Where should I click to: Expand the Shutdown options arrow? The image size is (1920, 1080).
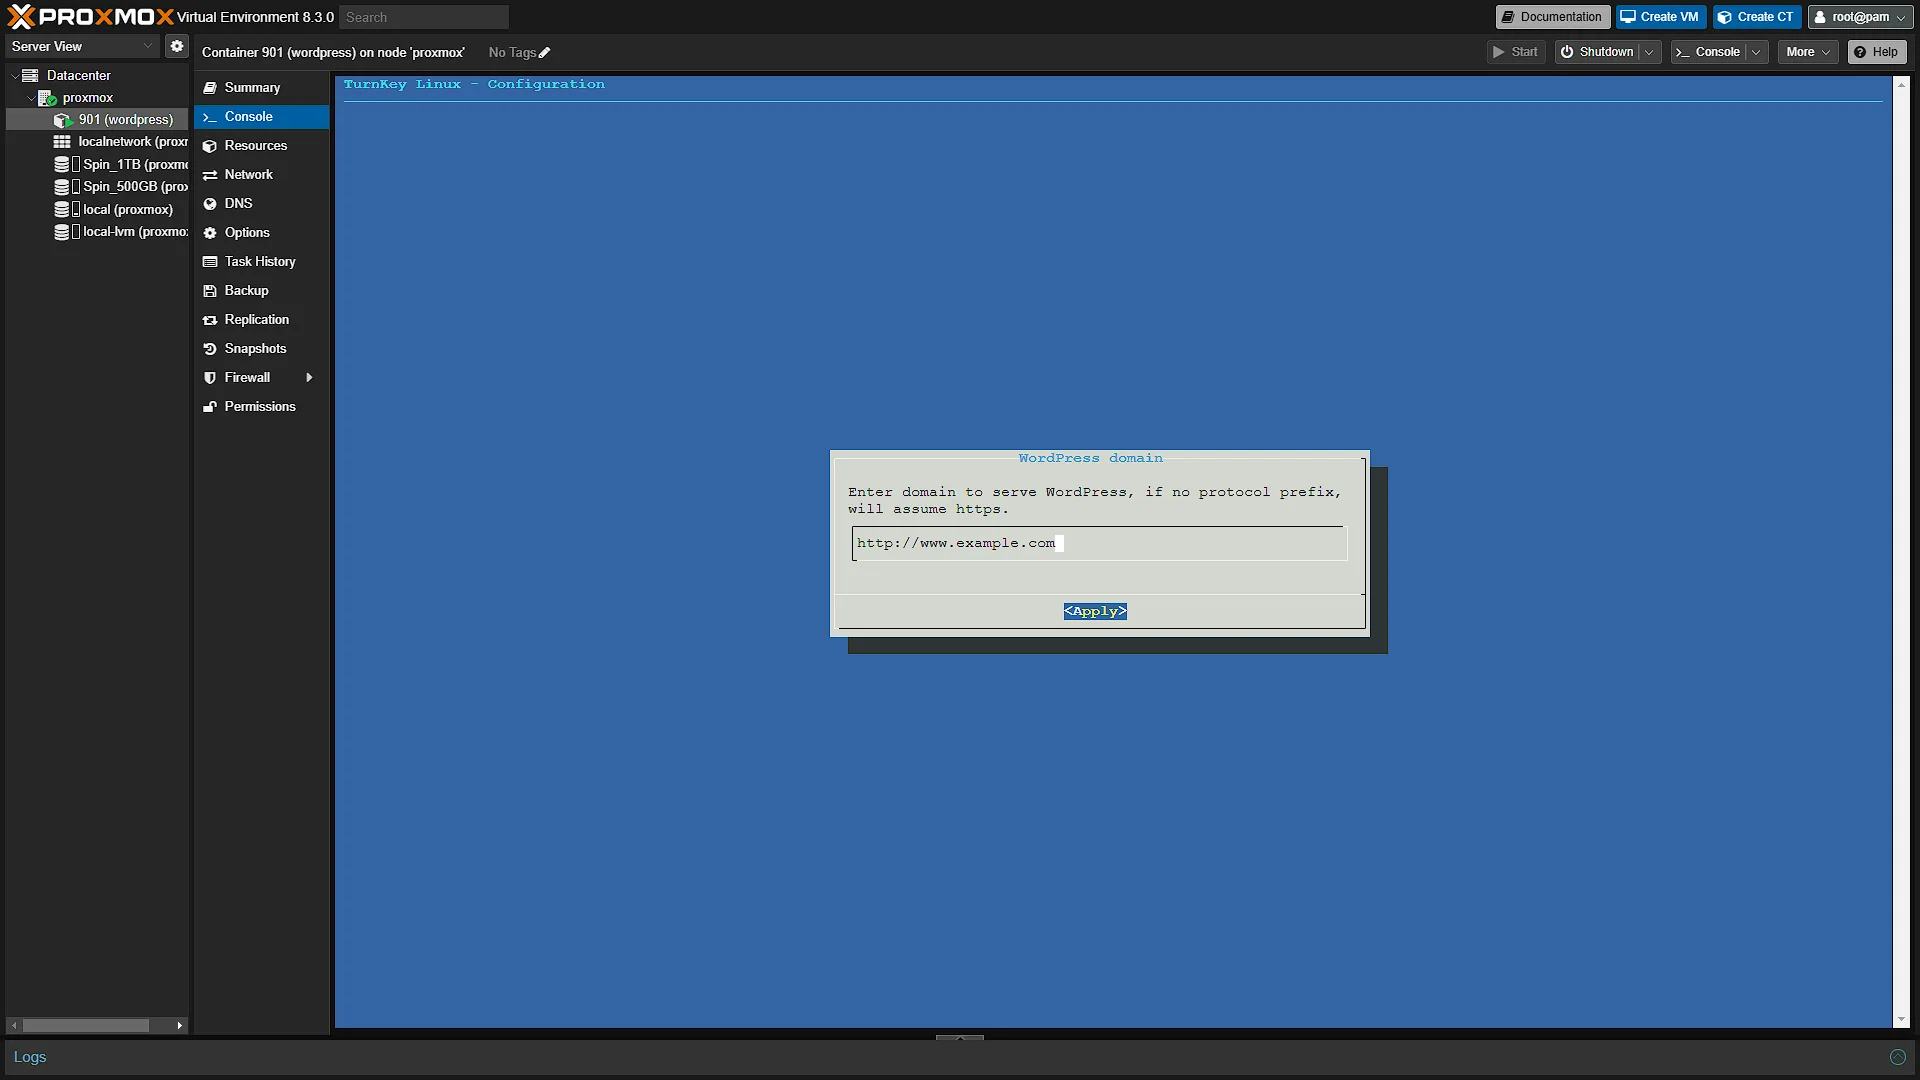1650,52
